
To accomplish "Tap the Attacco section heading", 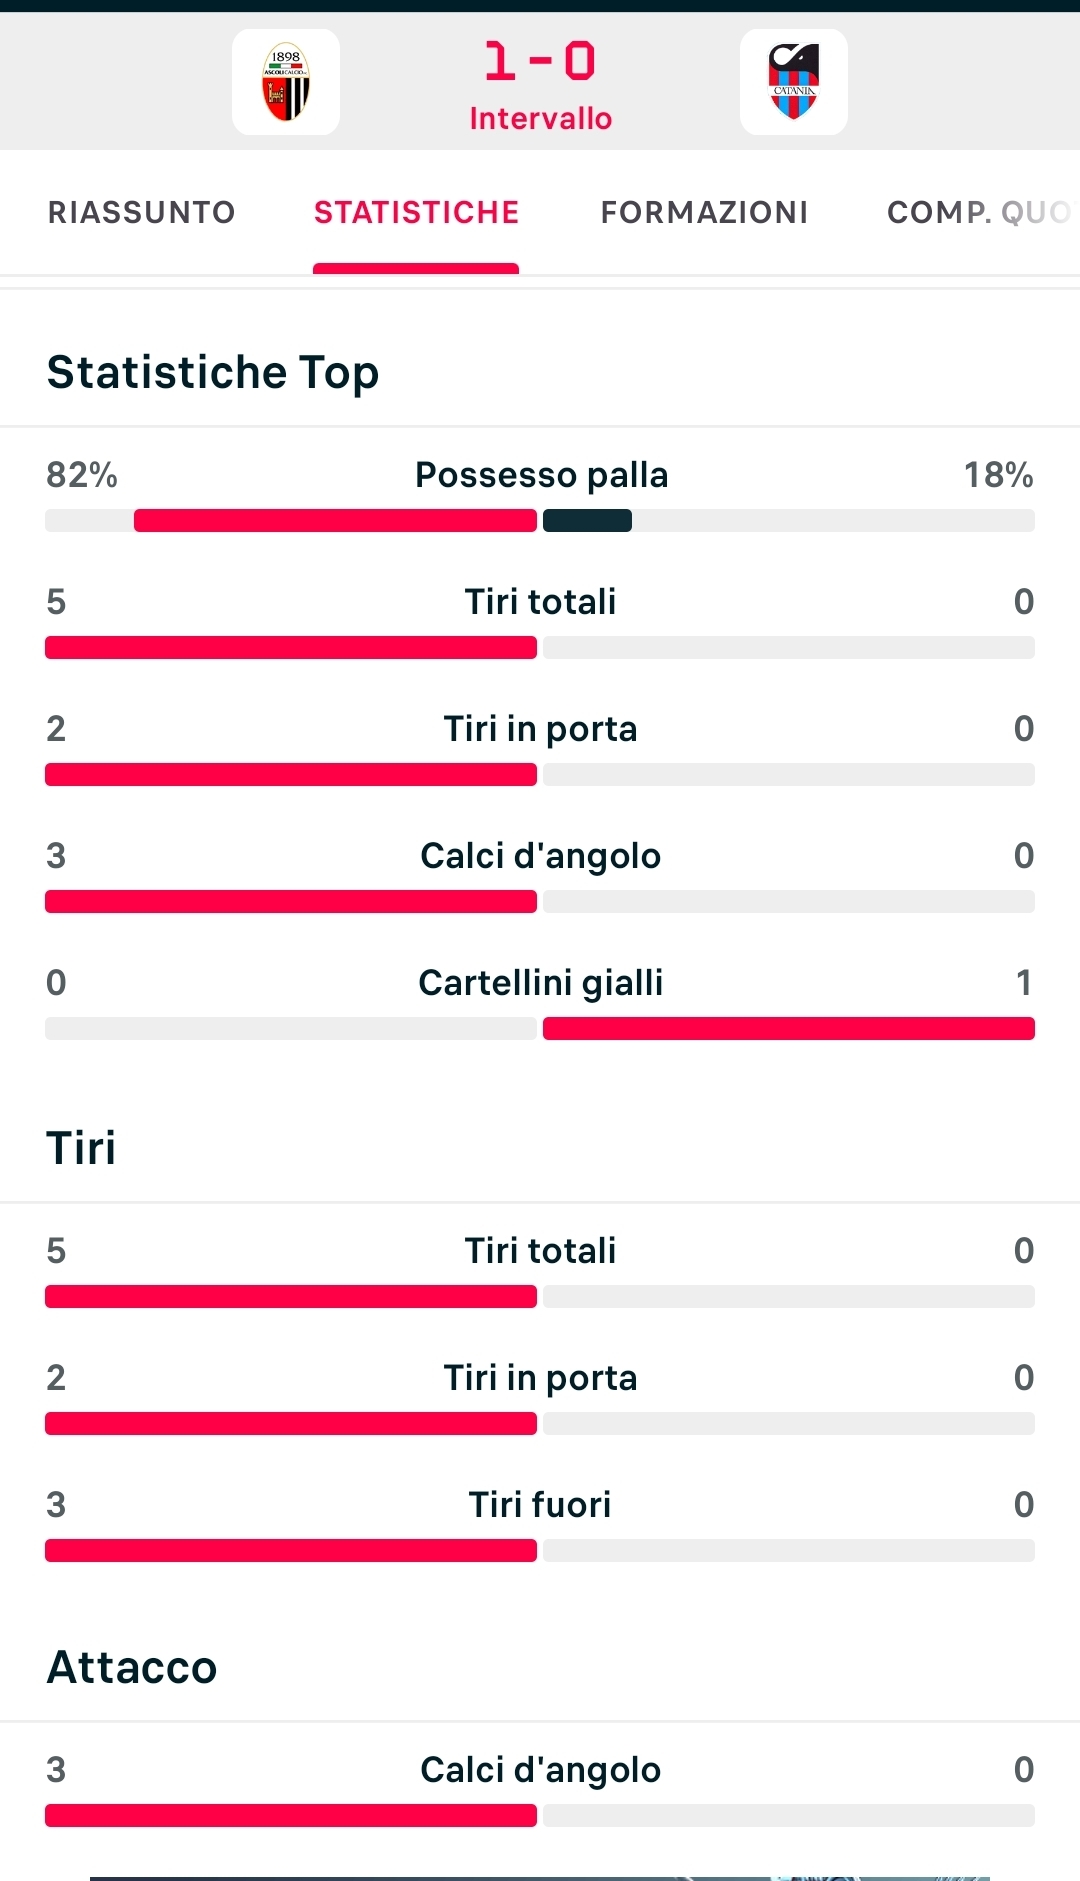I will click(132, 1667).
